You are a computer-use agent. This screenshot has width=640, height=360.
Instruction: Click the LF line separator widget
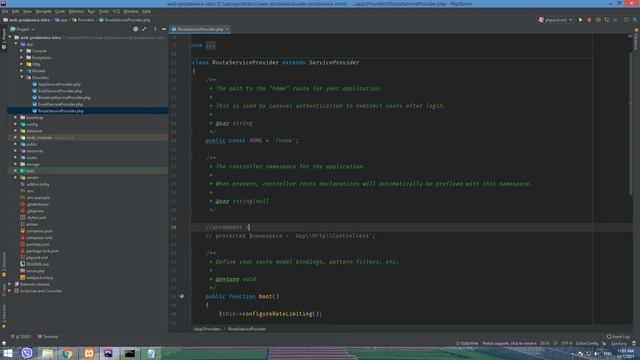coord(555,343)
